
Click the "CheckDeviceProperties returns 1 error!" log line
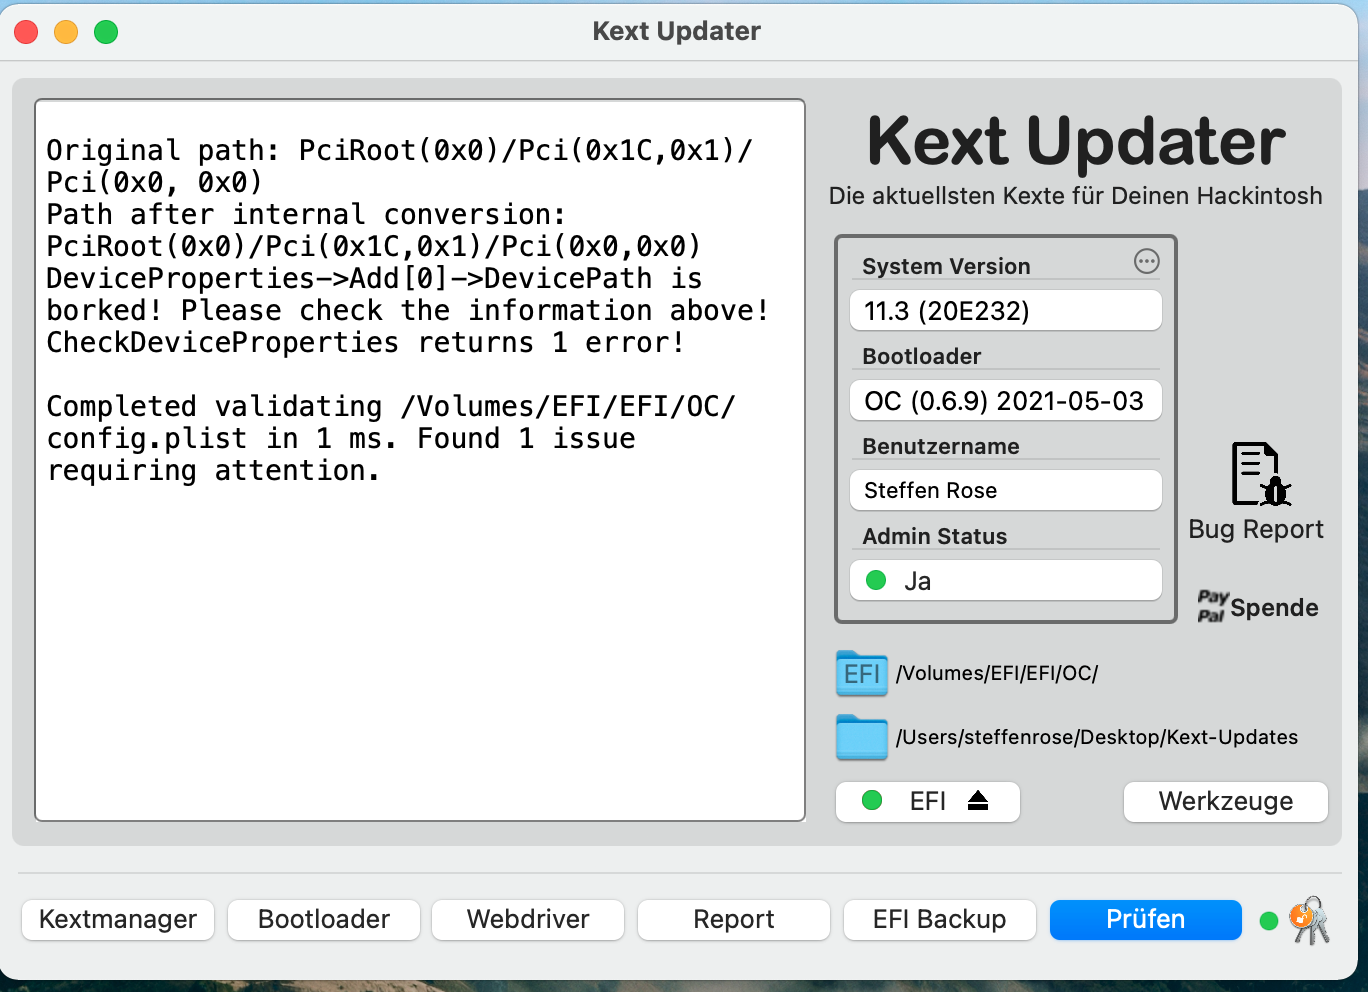(366, 342)
